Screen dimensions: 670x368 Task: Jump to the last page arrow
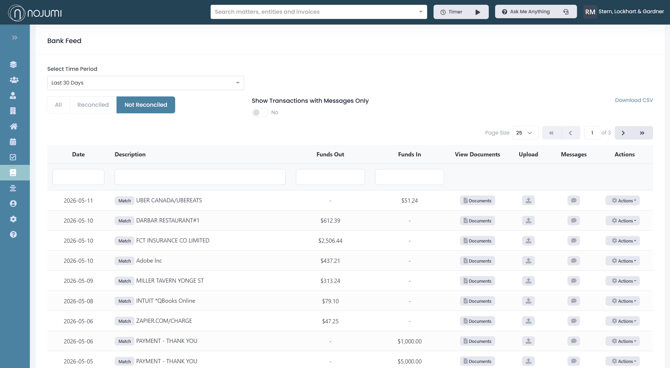point(642,133)
